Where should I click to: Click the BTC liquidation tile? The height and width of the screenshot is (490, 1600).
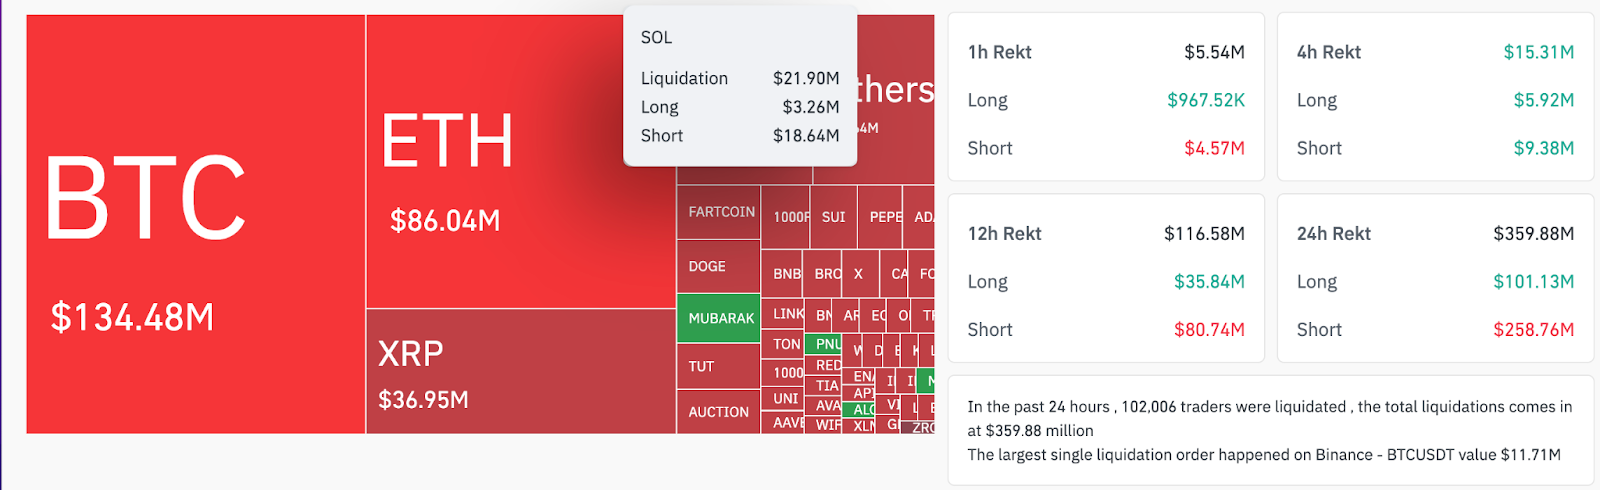195,225
